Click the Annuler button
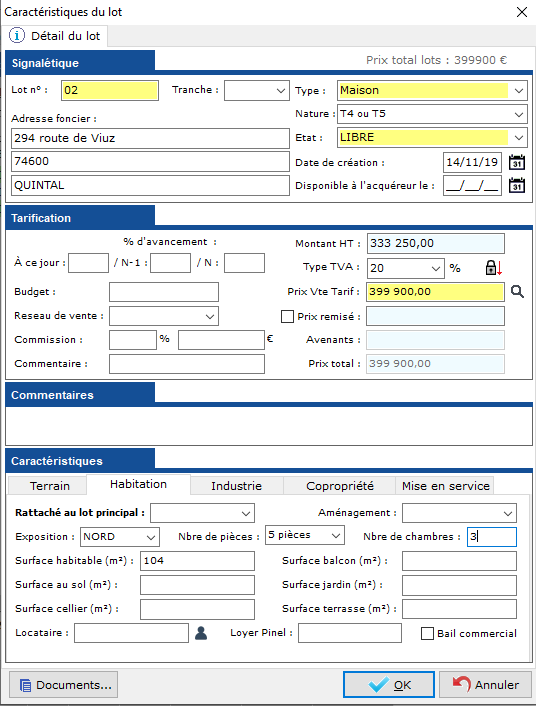Viewport: 536px width, 706px height. click(486, 685)
